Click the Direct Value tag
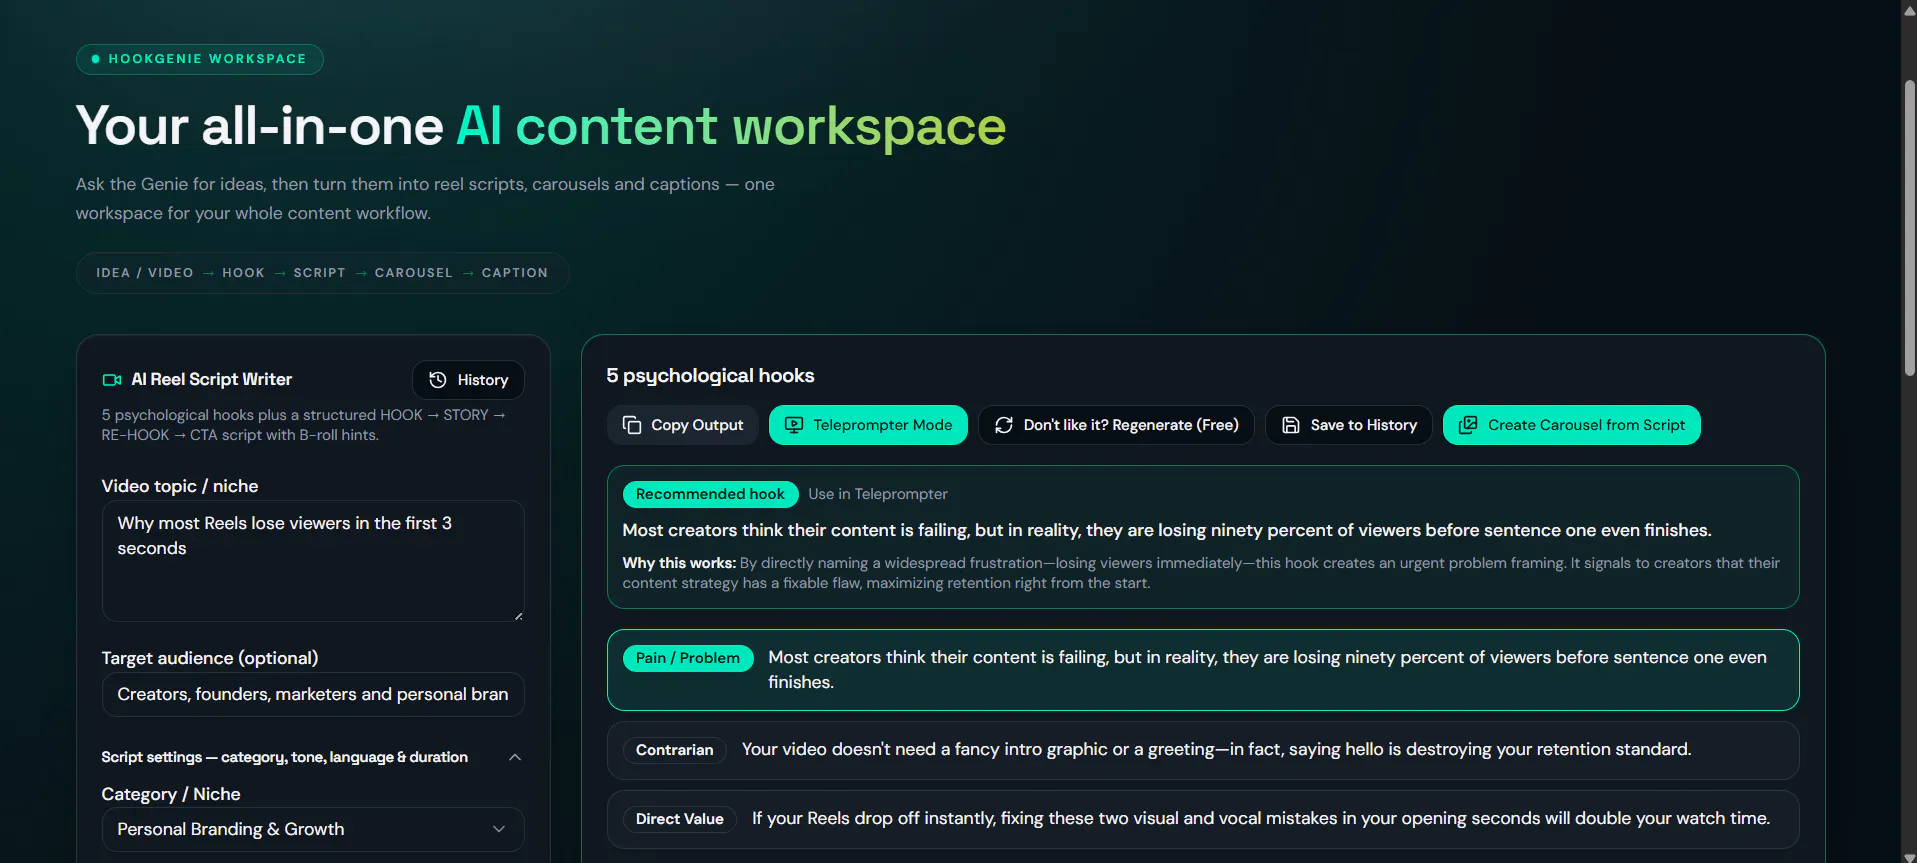Screen dimensions: 1917x863 680,819
